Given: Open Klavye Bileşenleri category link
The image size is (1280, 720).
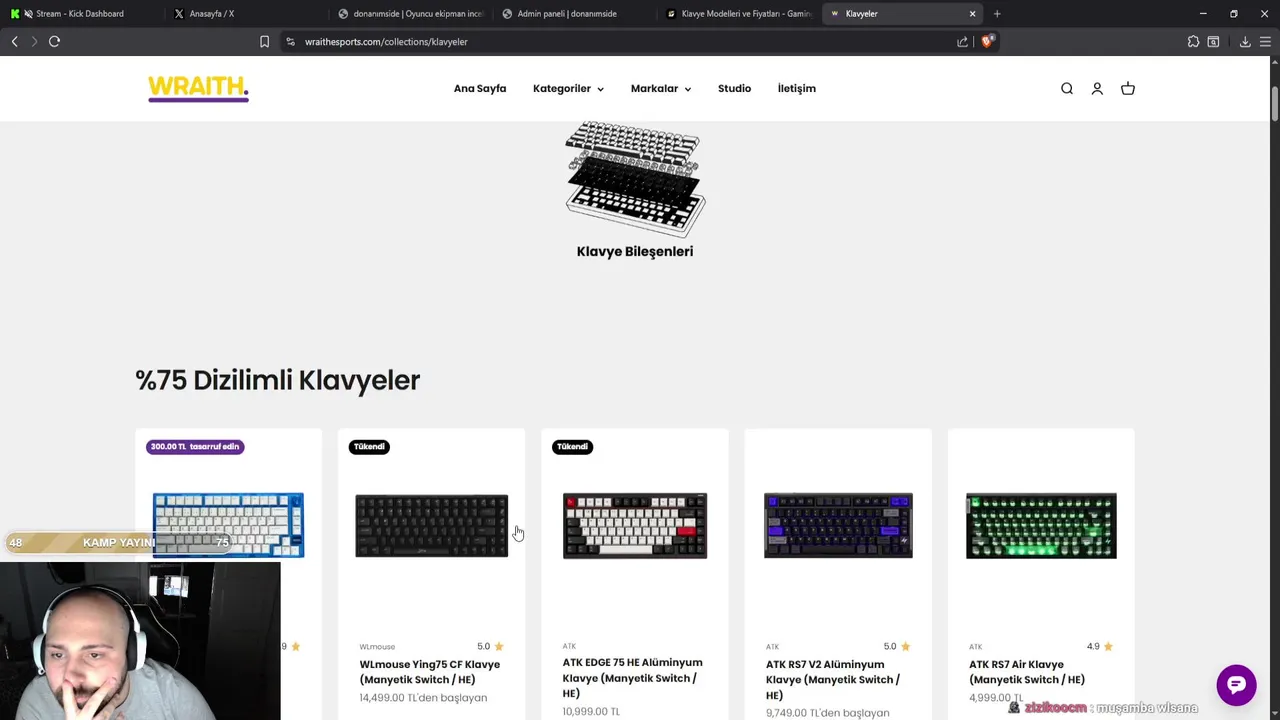Looking at the screenshot, I should tap(635, 251).
